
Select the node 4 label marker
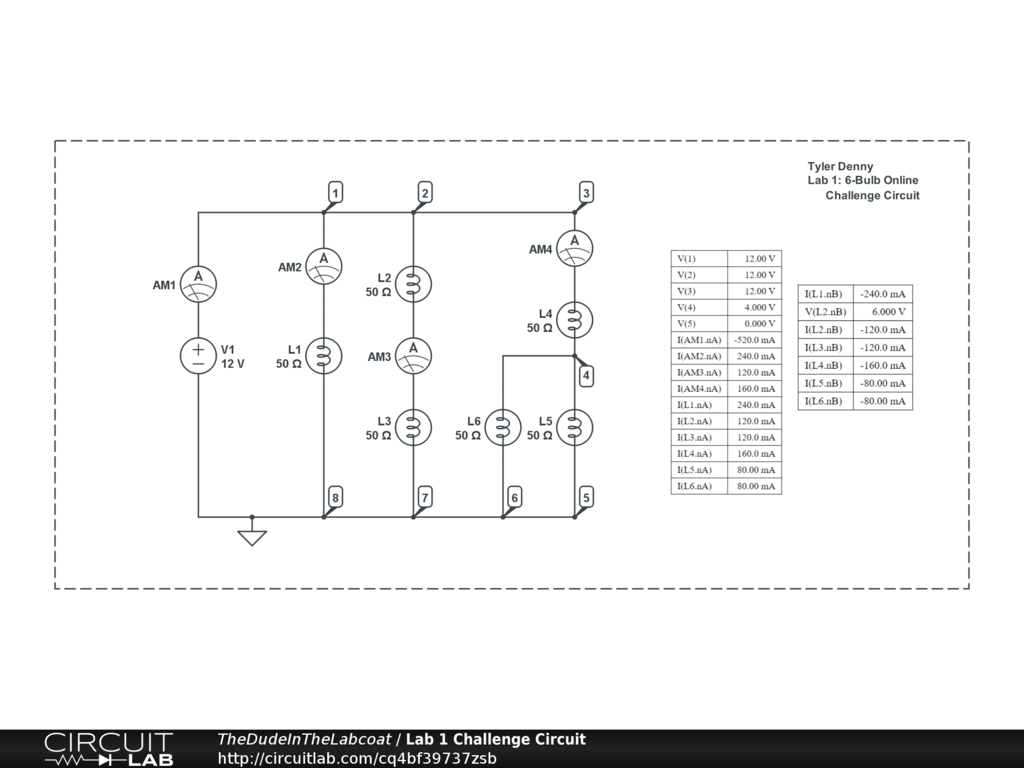[x=587, y=376]
